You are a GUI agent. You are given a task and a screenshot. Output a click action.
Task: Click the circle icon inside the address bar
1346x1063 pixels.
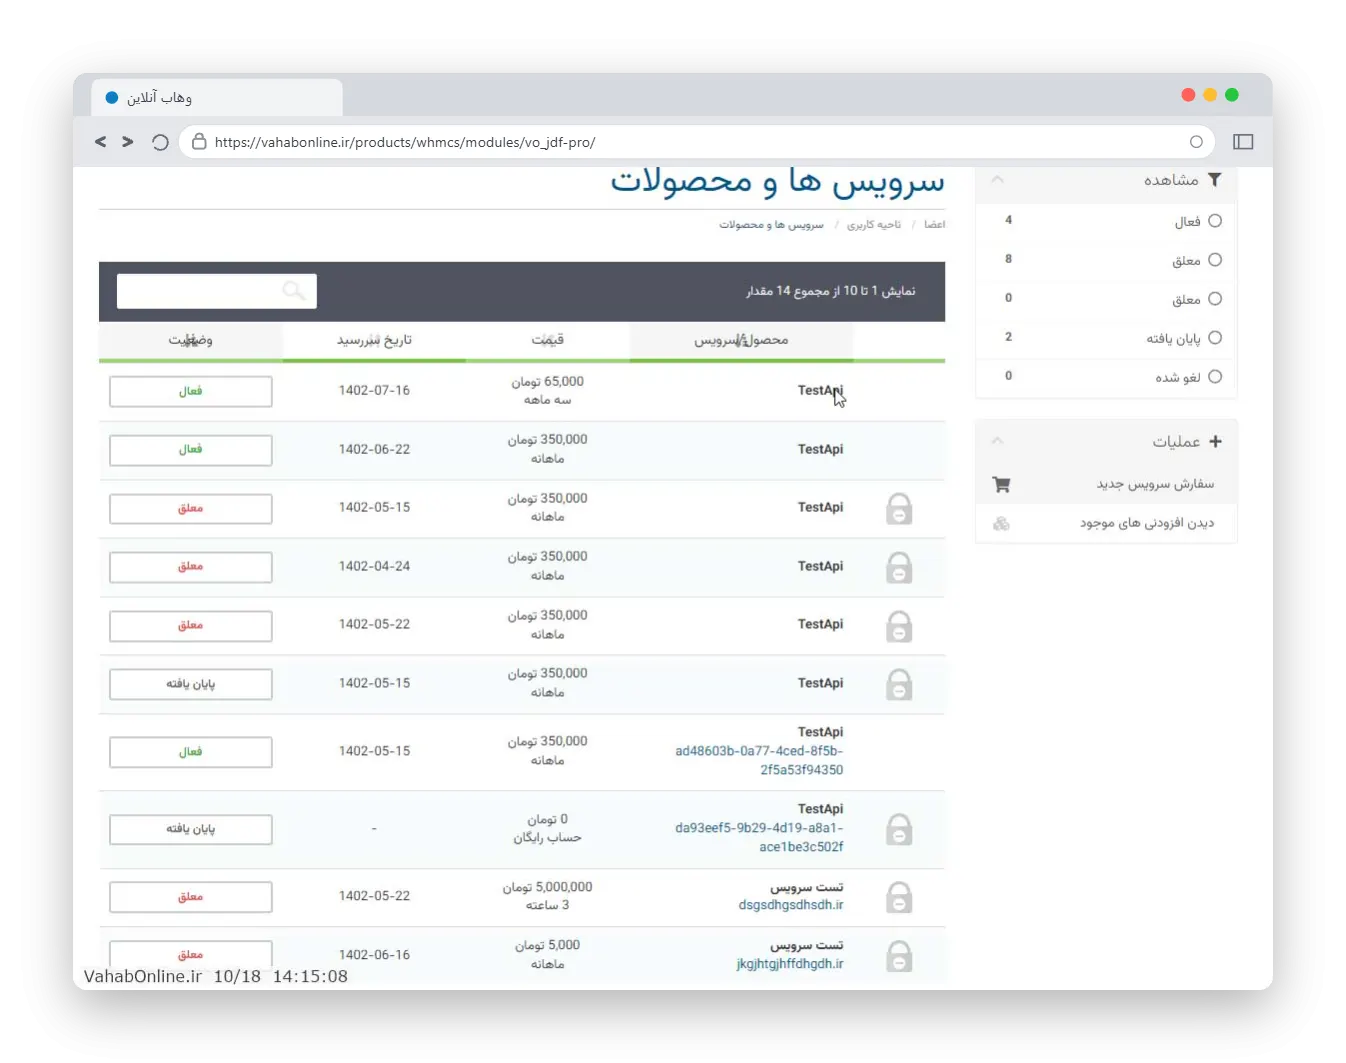[x=1196, y=142]
